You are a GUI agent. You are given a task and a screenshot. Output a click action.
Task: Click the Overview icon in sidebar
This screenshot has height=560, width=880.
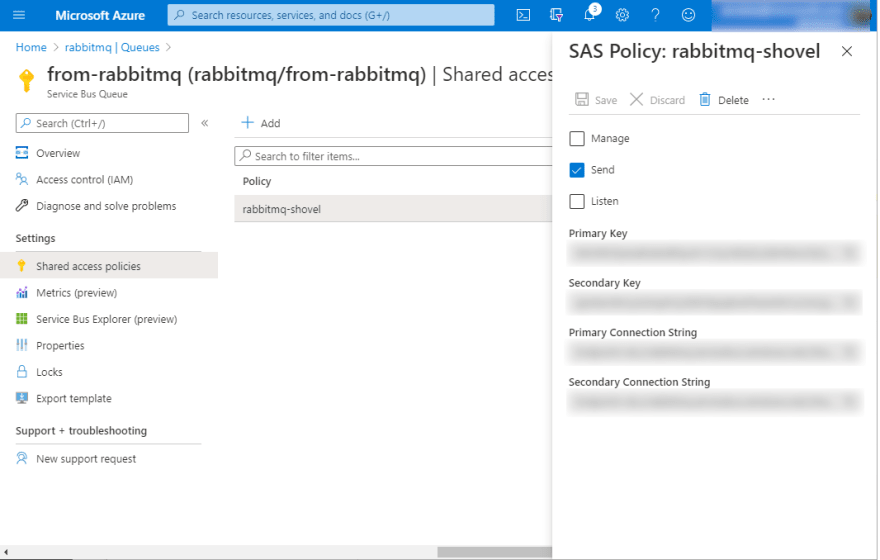pos(22,153)
